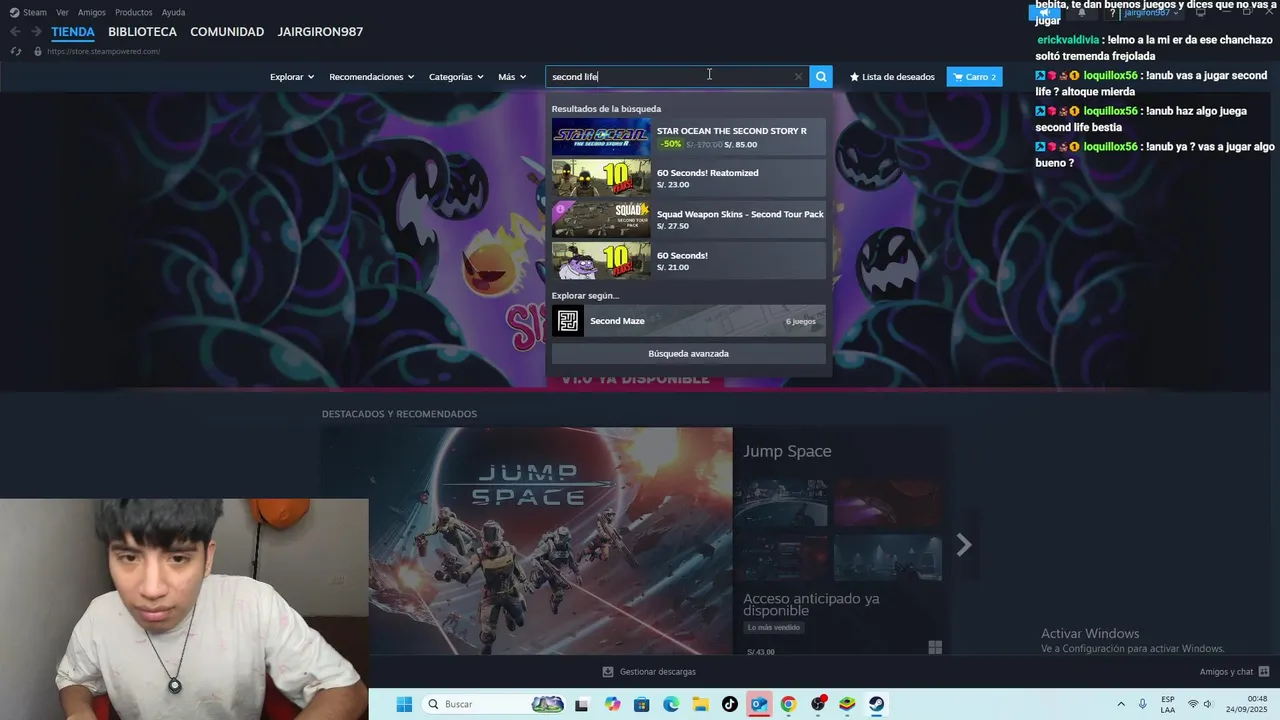This screenshot has width=1280, height=720.
Task: Open OBS Studio from the taskbar
Action: click(818, 704)
